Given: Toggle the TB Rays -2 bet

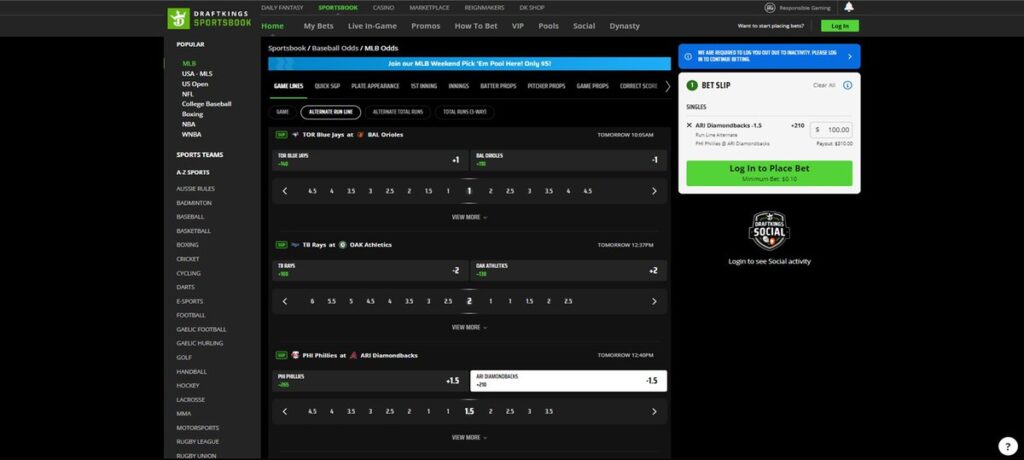Looking at the screenshot, I should coord(370,271).
